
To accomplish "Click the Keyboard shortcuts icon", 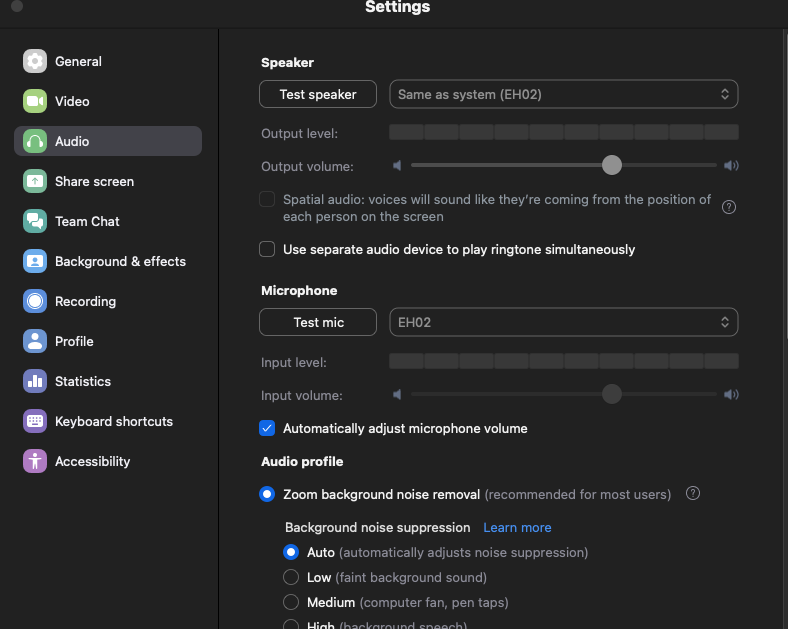I will pos(35,421).
